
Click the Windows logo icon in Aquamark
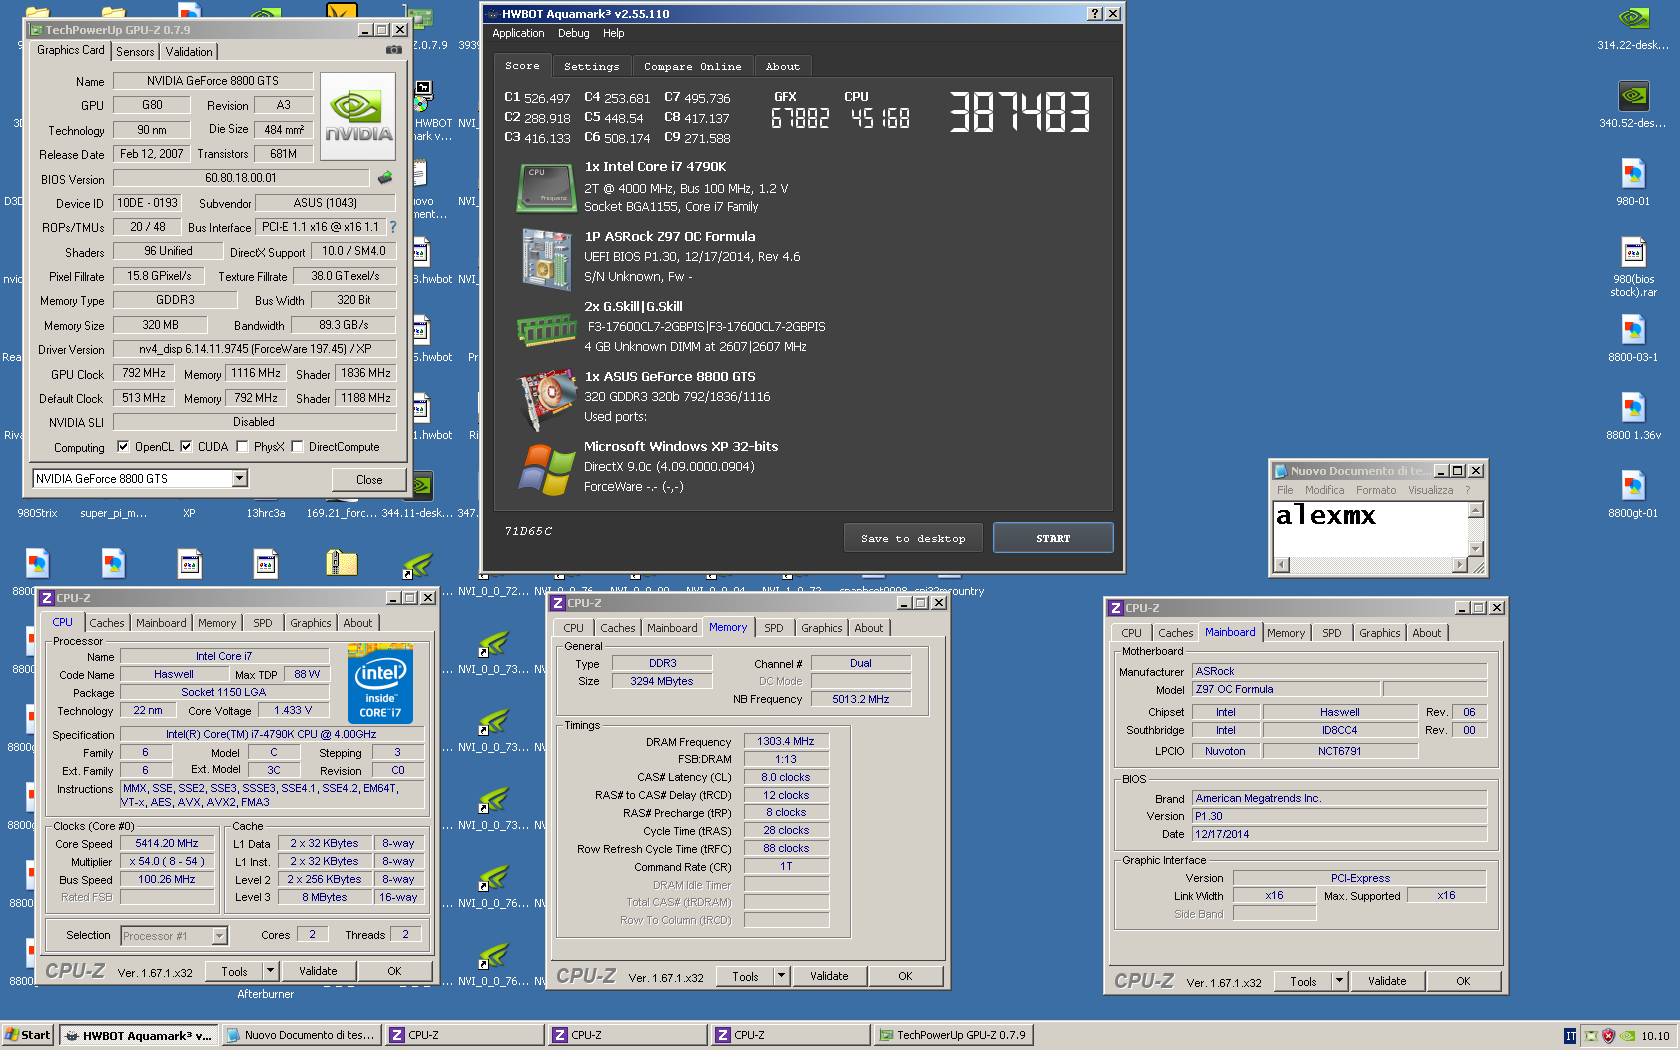(546, 469)
